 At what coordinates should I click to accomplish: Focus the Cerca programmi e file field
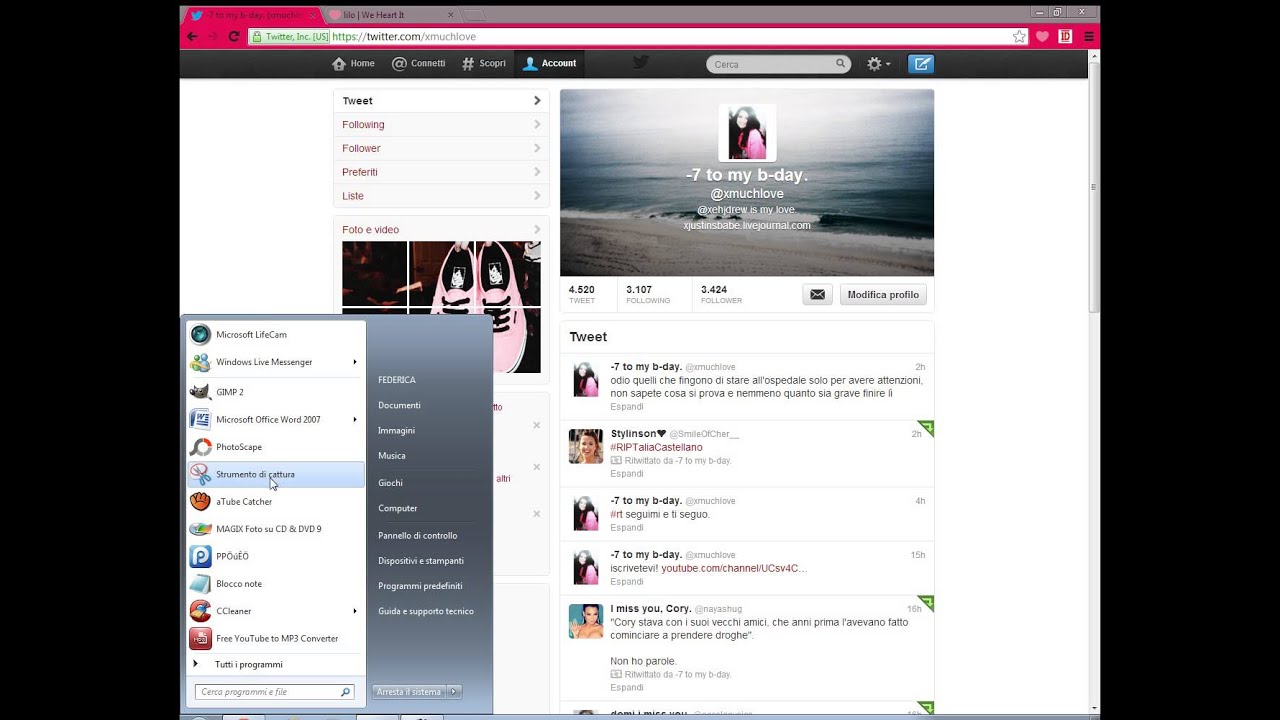click(x=275, y=692)
